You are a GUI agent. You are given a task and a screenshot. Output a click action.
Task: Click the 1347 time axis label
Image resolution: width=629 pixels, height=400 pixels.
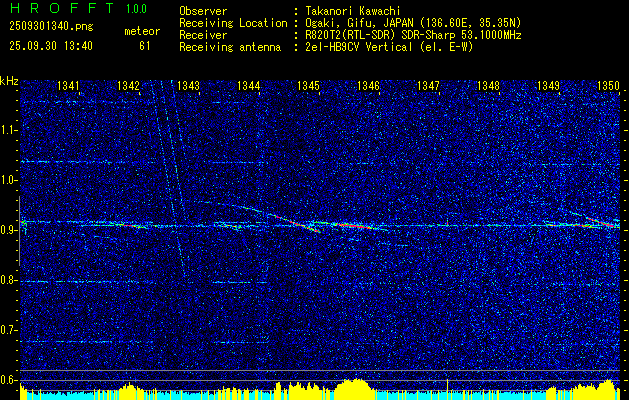pyautogui.click(x=428, y=85)
